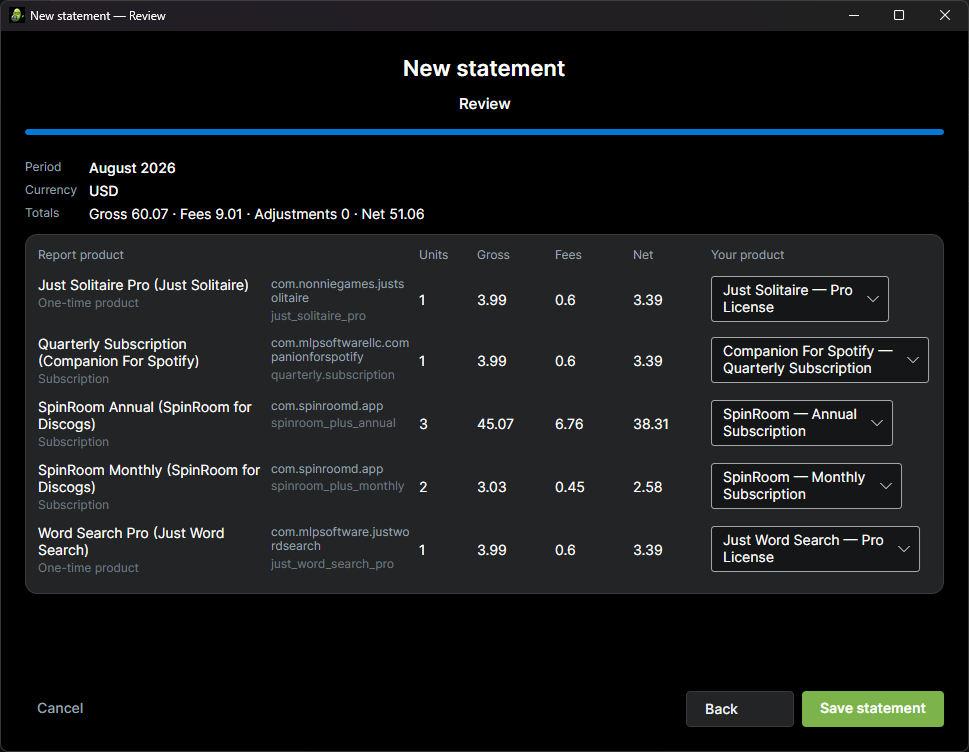This screenshot has height=752, width=969.
Task: Click the "3.03" gross value for SpinRoom Monthly
Action: [x=492, y=487]
